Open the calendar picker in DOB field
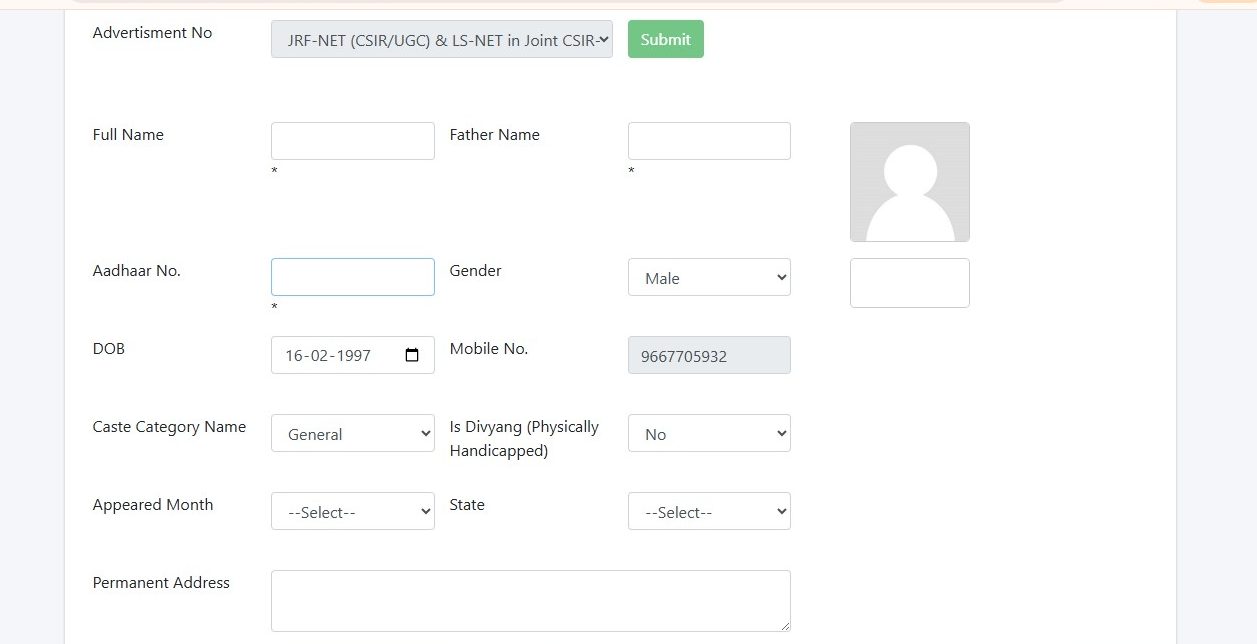 [412, 356]
